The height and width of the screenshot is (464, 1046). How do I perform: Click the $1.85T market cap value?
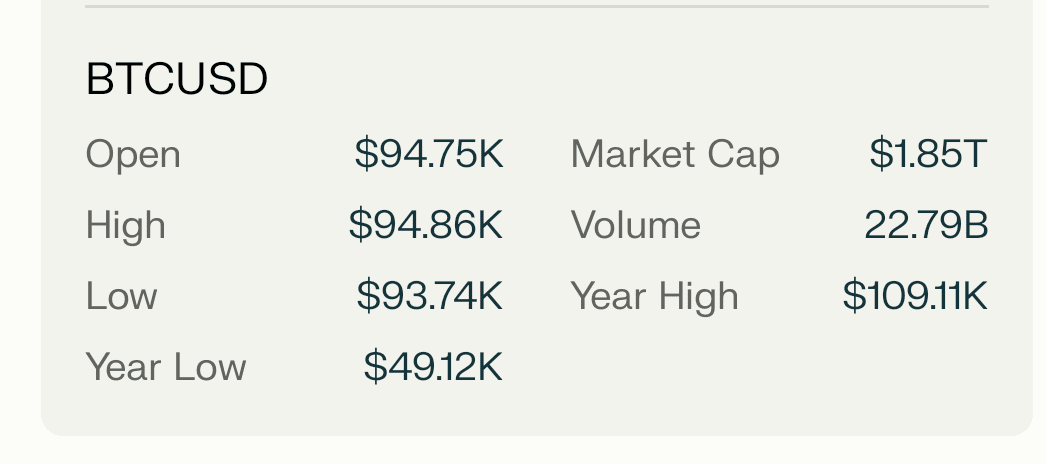(929, 153)
